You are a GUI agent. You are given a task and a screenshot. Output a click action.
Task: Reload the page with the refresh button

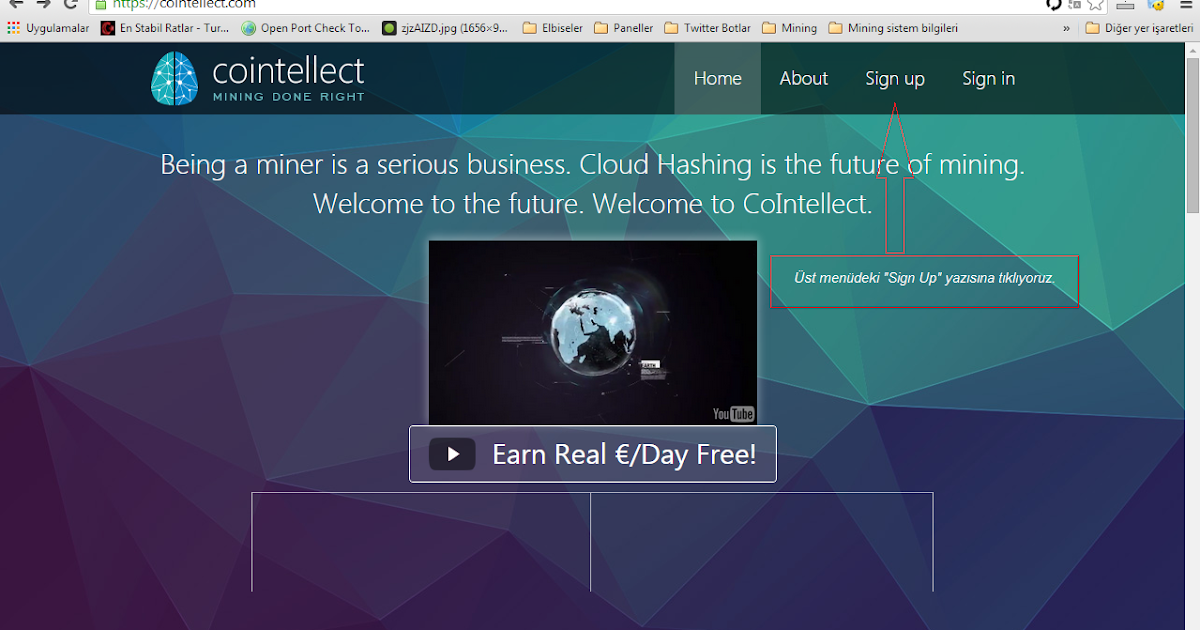tap(70, 4)
